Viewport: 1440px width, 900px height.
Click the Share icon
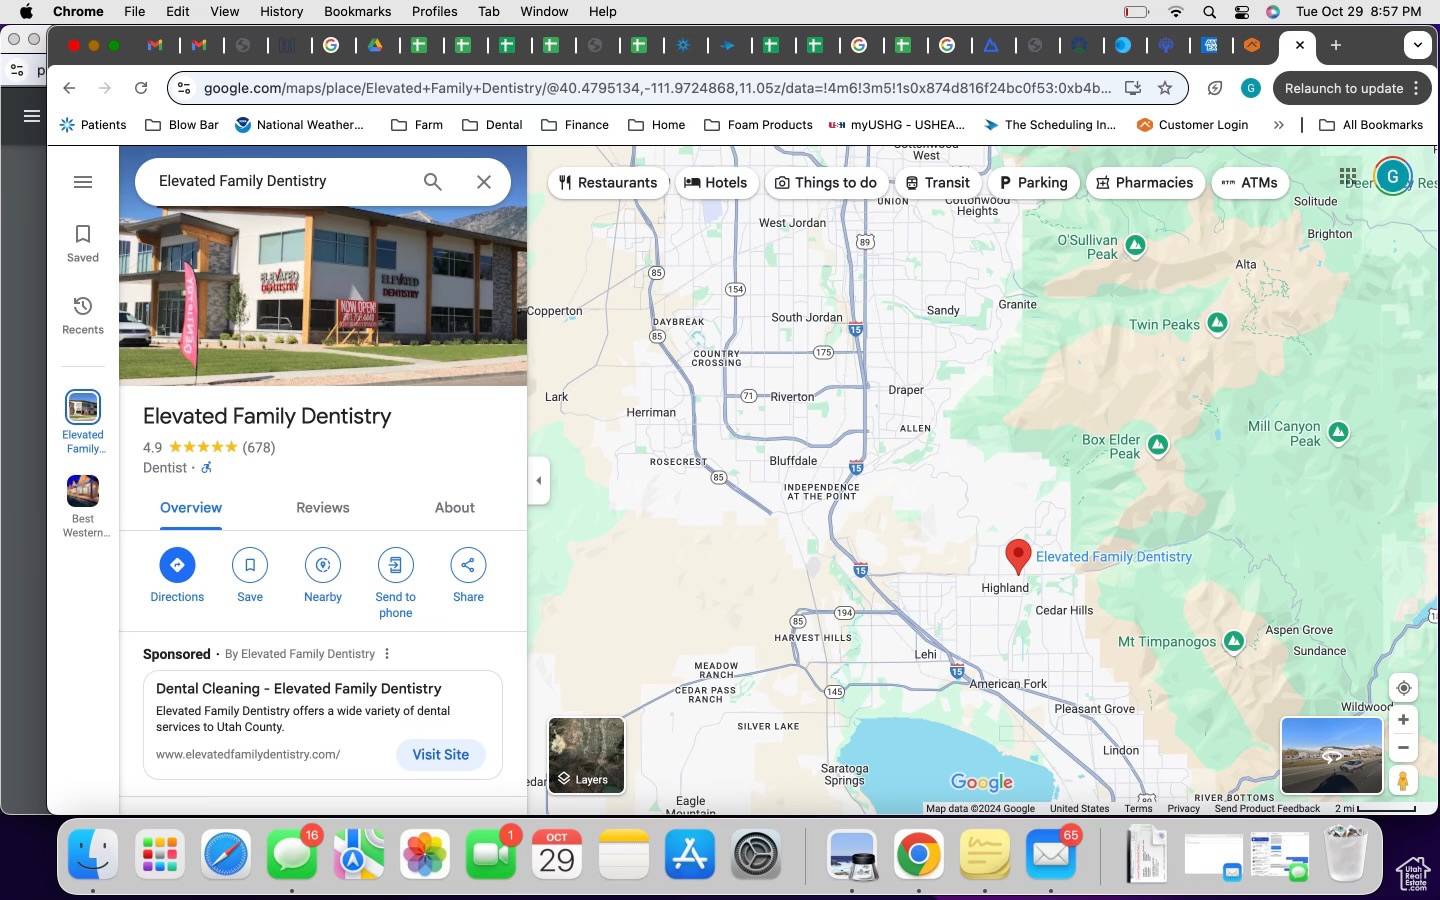[468, 565]
